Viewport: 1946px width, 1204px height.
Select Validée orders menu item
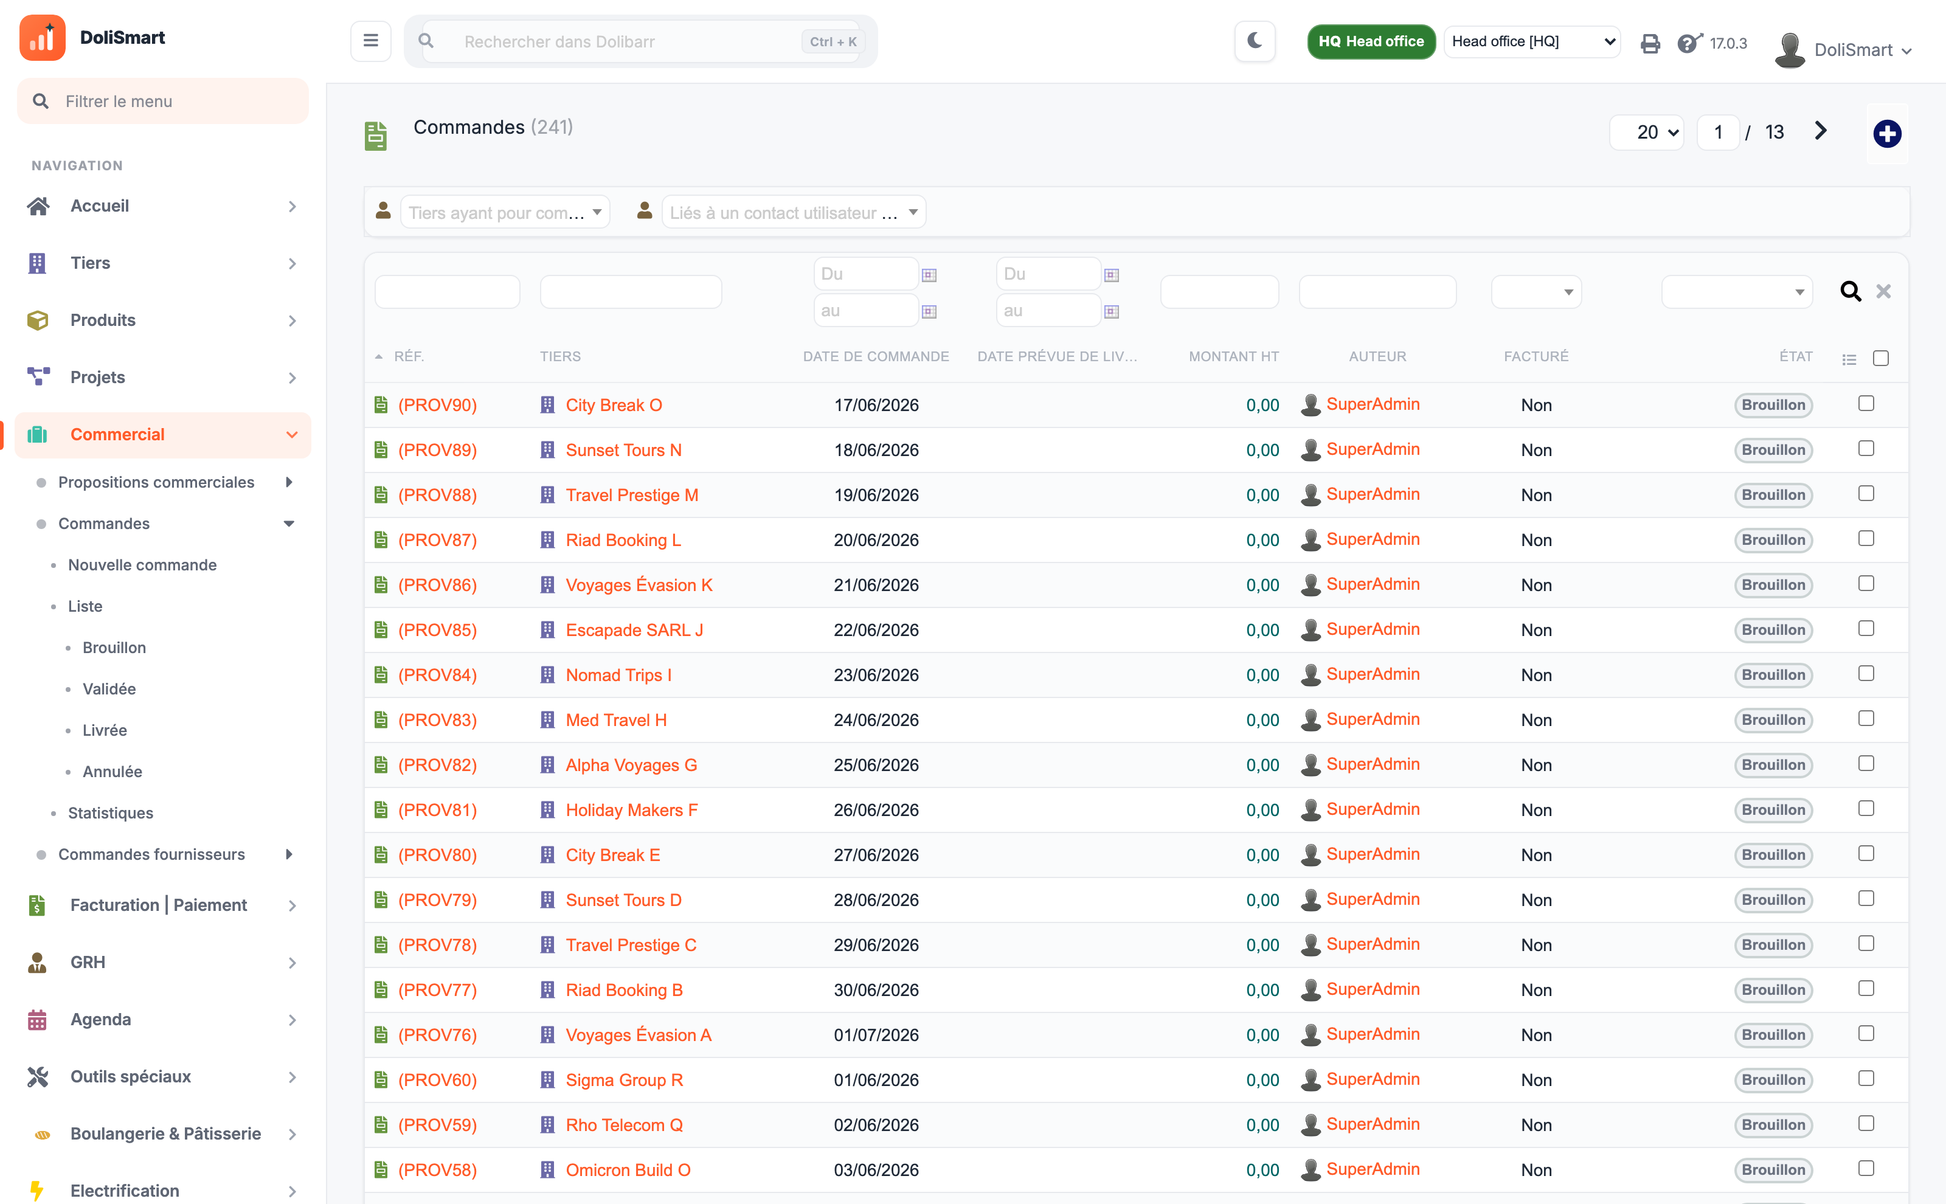point(109,689)
